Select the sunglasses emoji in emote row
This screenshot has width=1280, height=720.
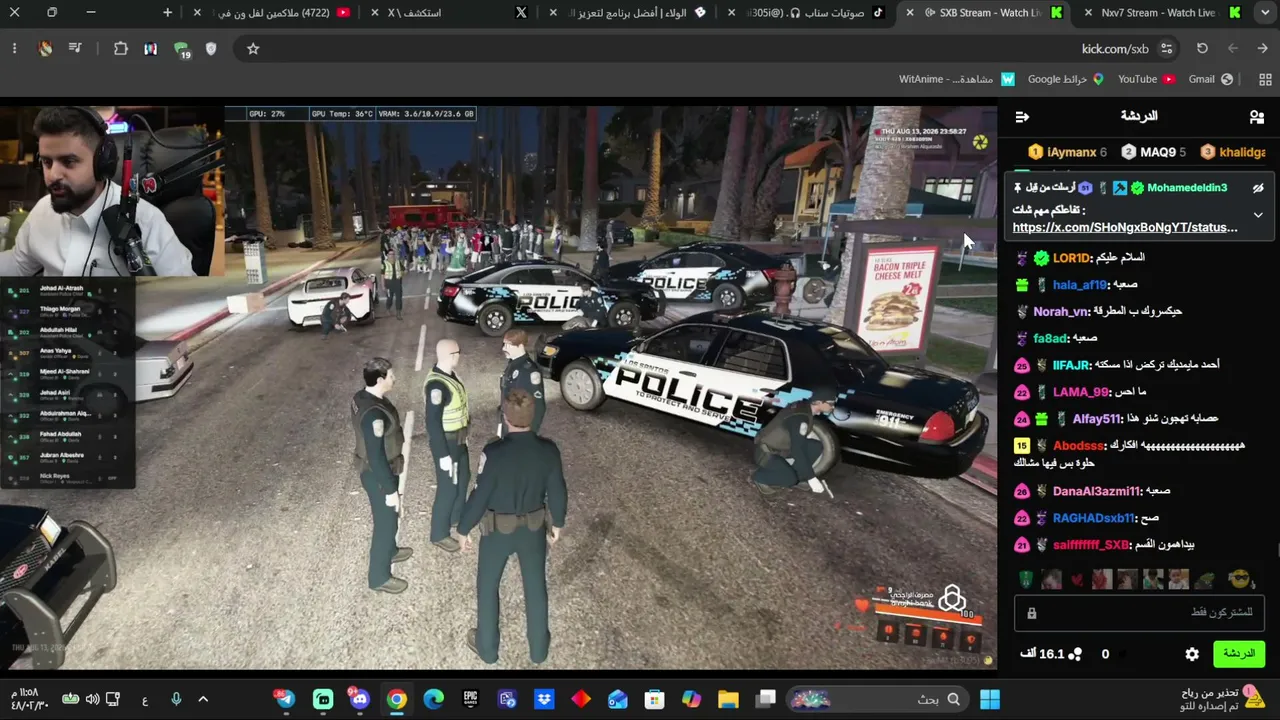pos(1240,579)
